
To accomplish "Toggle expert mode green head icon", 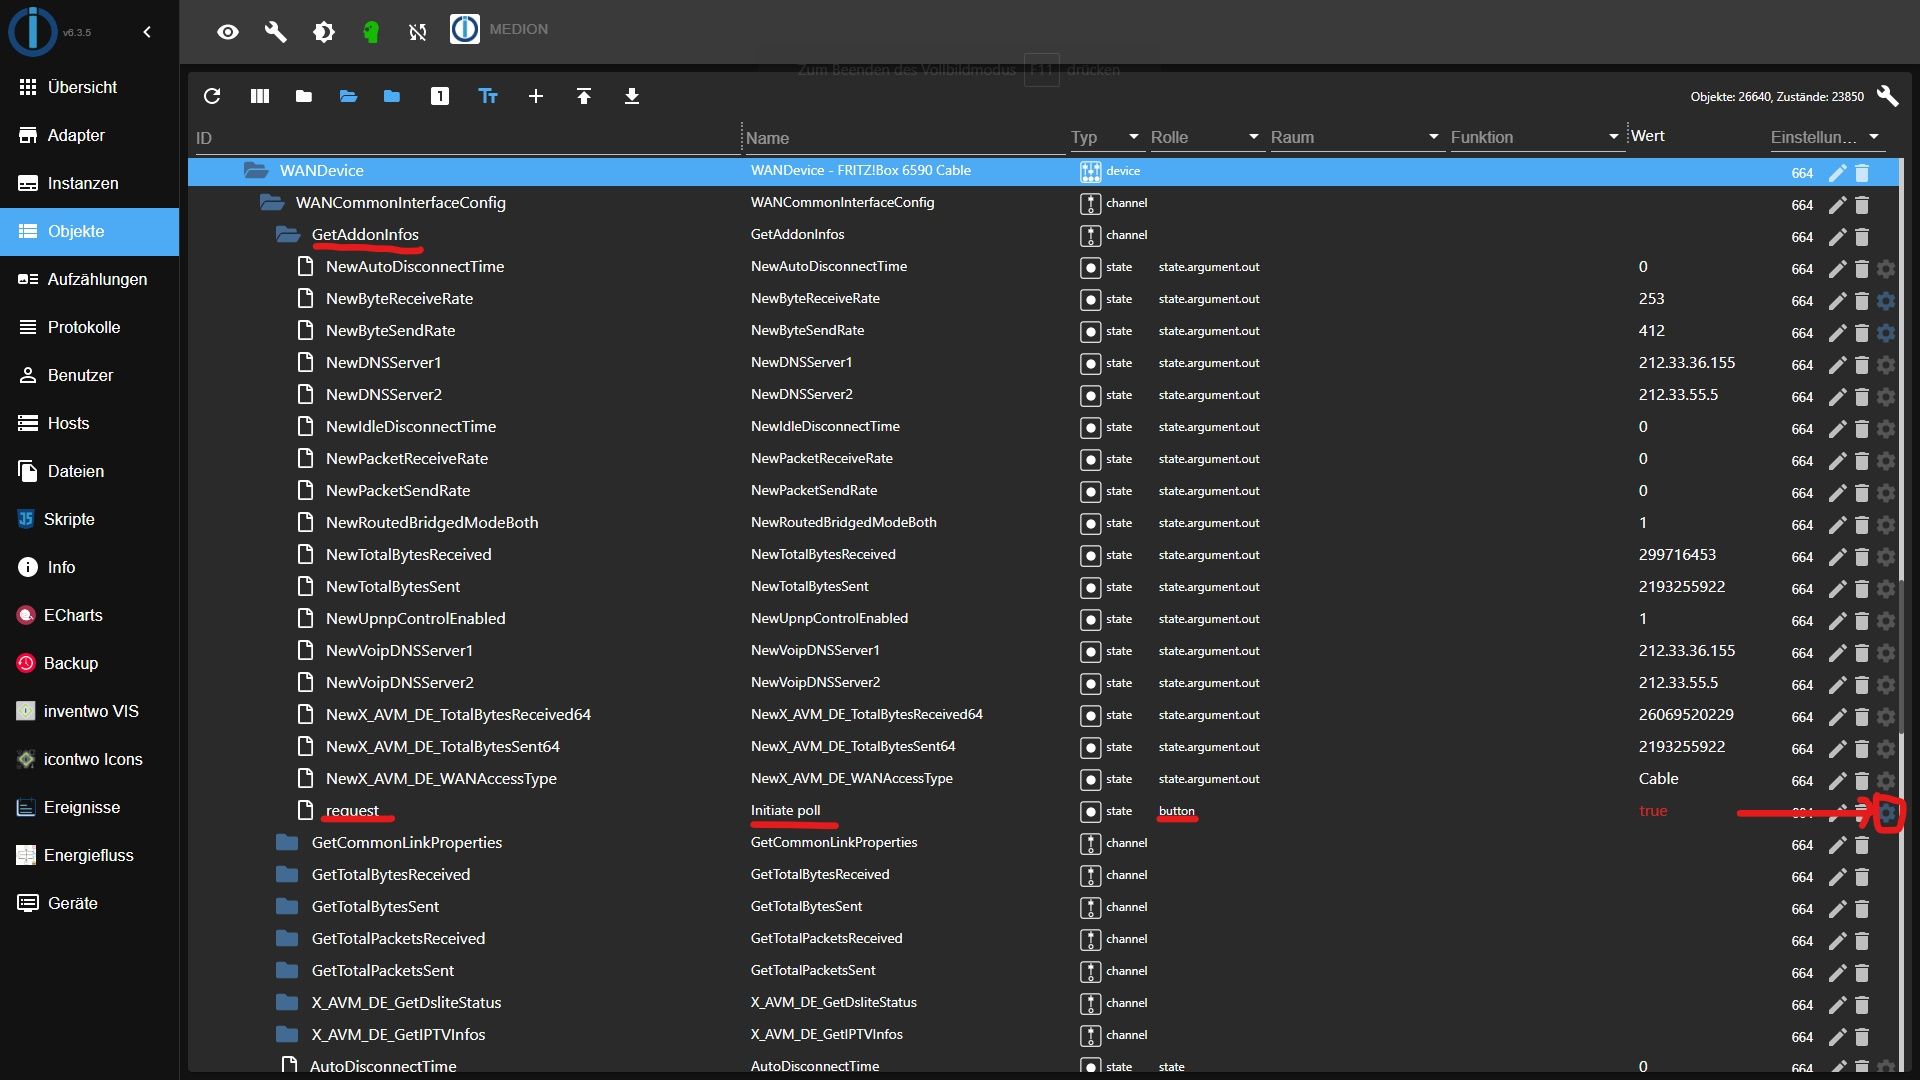I will point(371,32).
